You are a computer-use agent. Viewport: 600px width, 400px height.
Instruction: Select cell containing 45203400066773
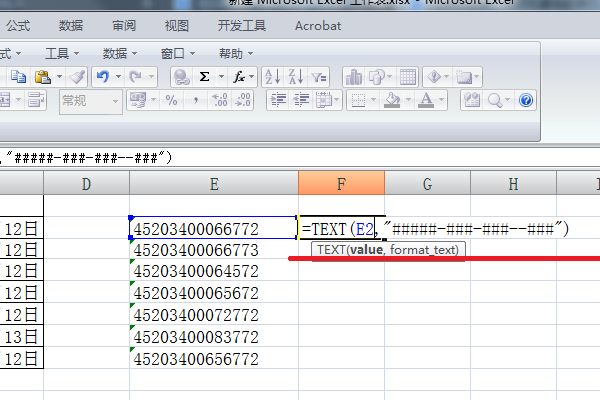coord(214,250)
